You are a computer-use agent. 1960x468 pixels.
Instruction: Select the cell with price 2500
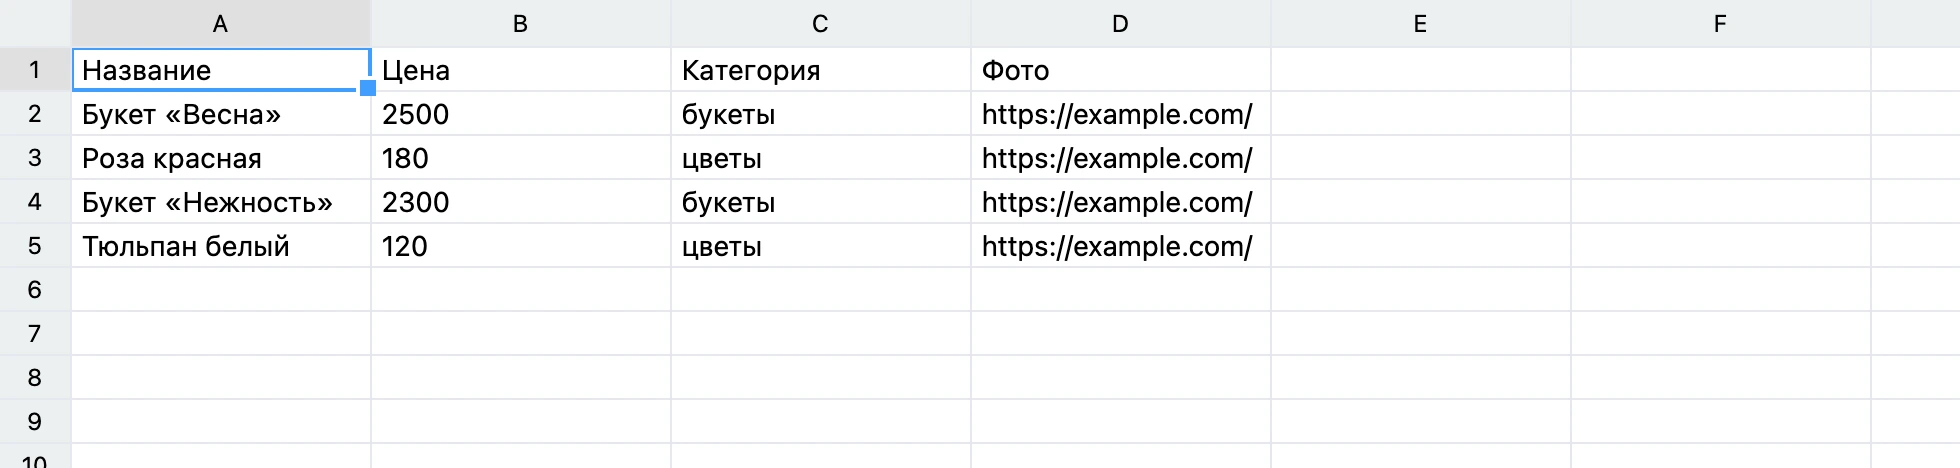[521, 114]
